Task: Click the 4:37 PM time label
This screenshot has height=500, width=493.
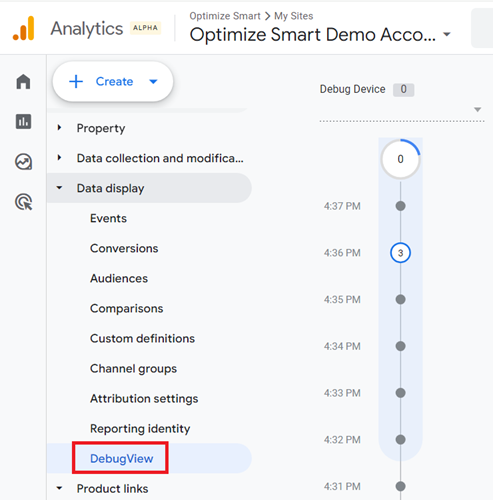Action: [342, 206]
